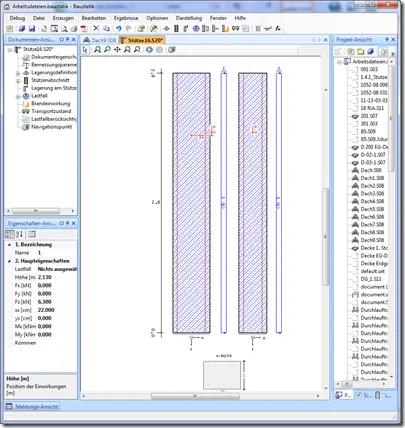Viewport: 405px width, 428px height.
Task: Click the categorized sort icon in the Eigenschaften panel
Action: click(x=10, y=234)
